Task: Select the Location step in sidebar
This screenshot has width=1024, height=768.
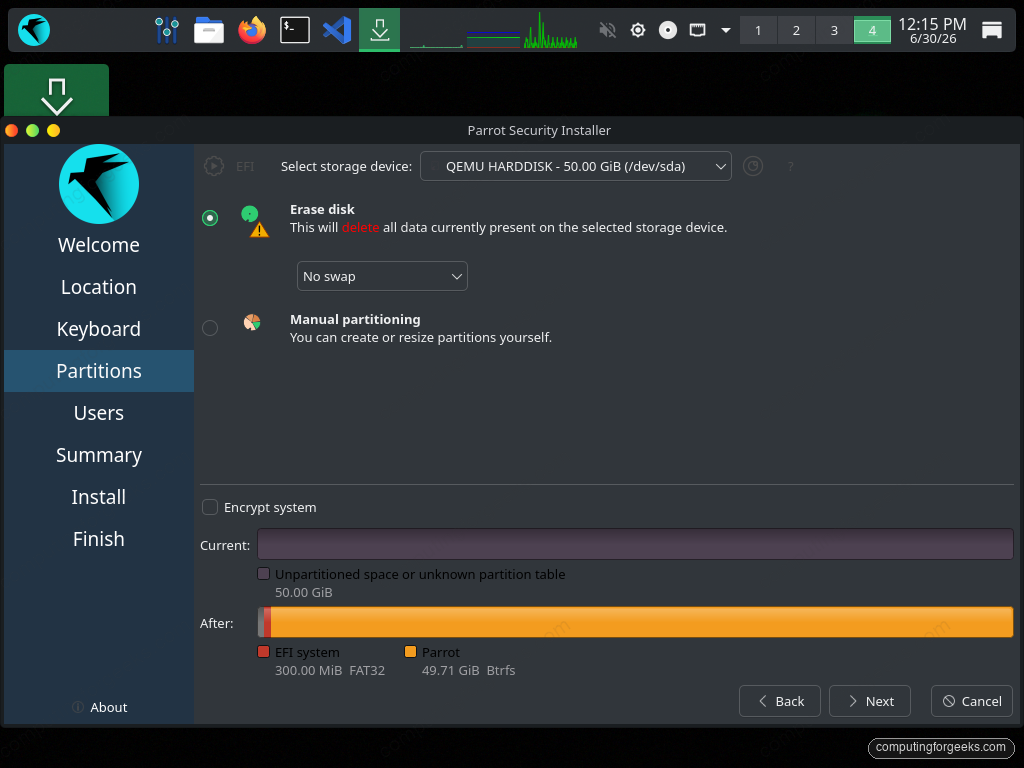Action: 99,287
